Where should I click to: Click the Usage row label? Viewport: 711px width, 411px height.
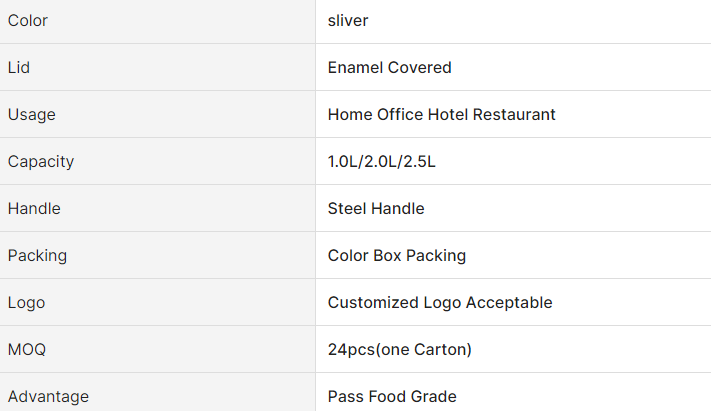point(32,115)
